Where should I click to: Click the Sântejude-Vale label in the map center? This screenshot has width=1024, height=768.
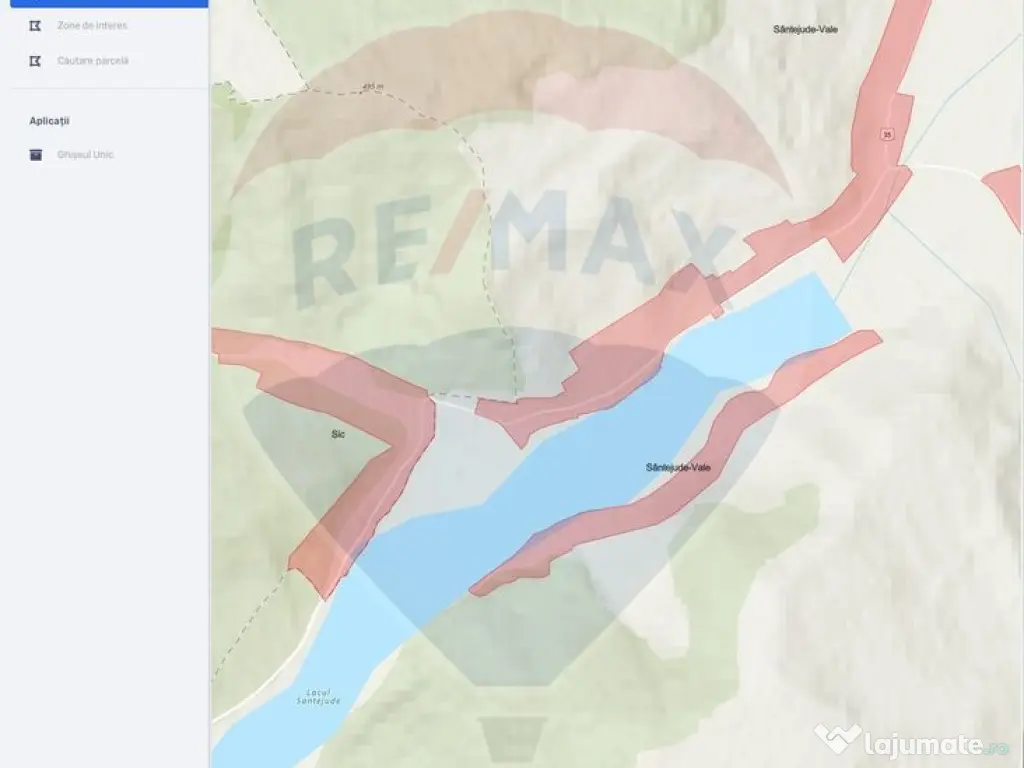(x=678, y=464)
